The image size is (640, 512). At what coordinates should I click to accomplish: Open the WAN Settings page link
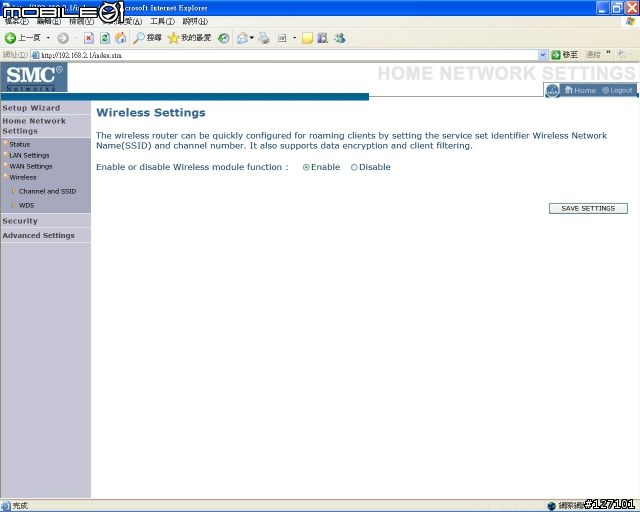click(31, 167)
